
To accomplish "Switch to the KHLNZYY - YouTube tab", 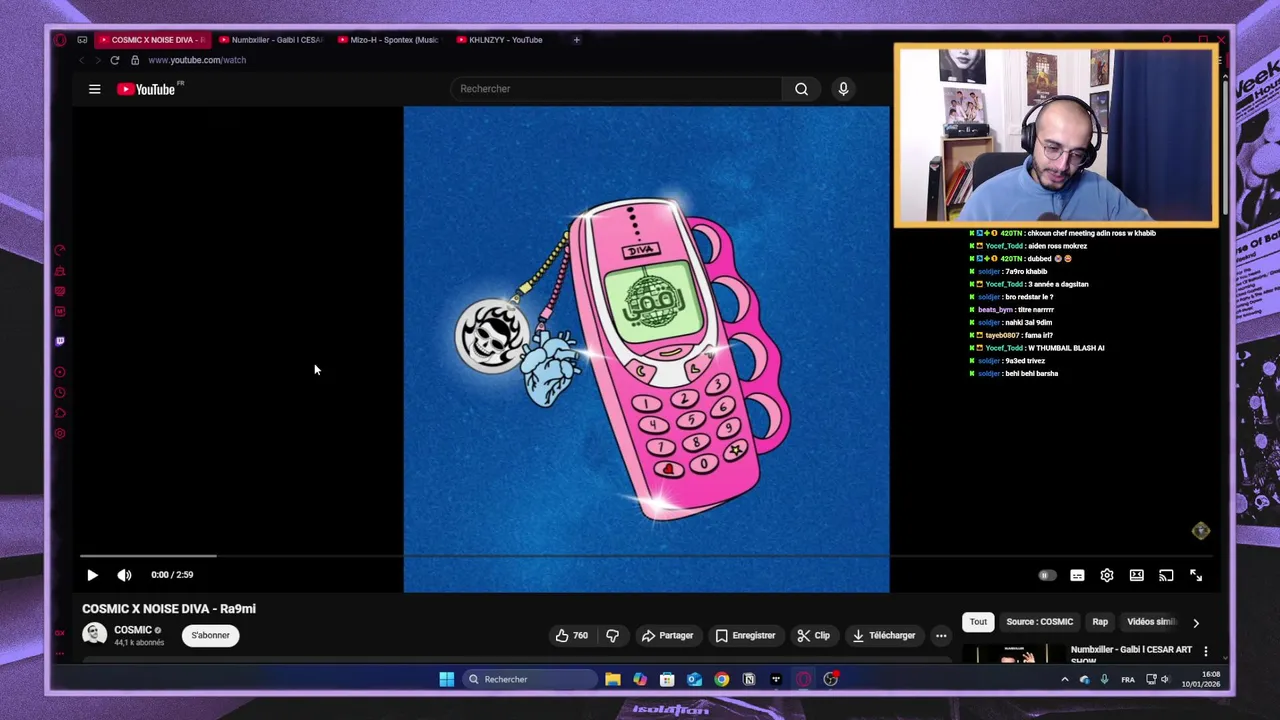I will pyautogui.click(x=506, y=40).
